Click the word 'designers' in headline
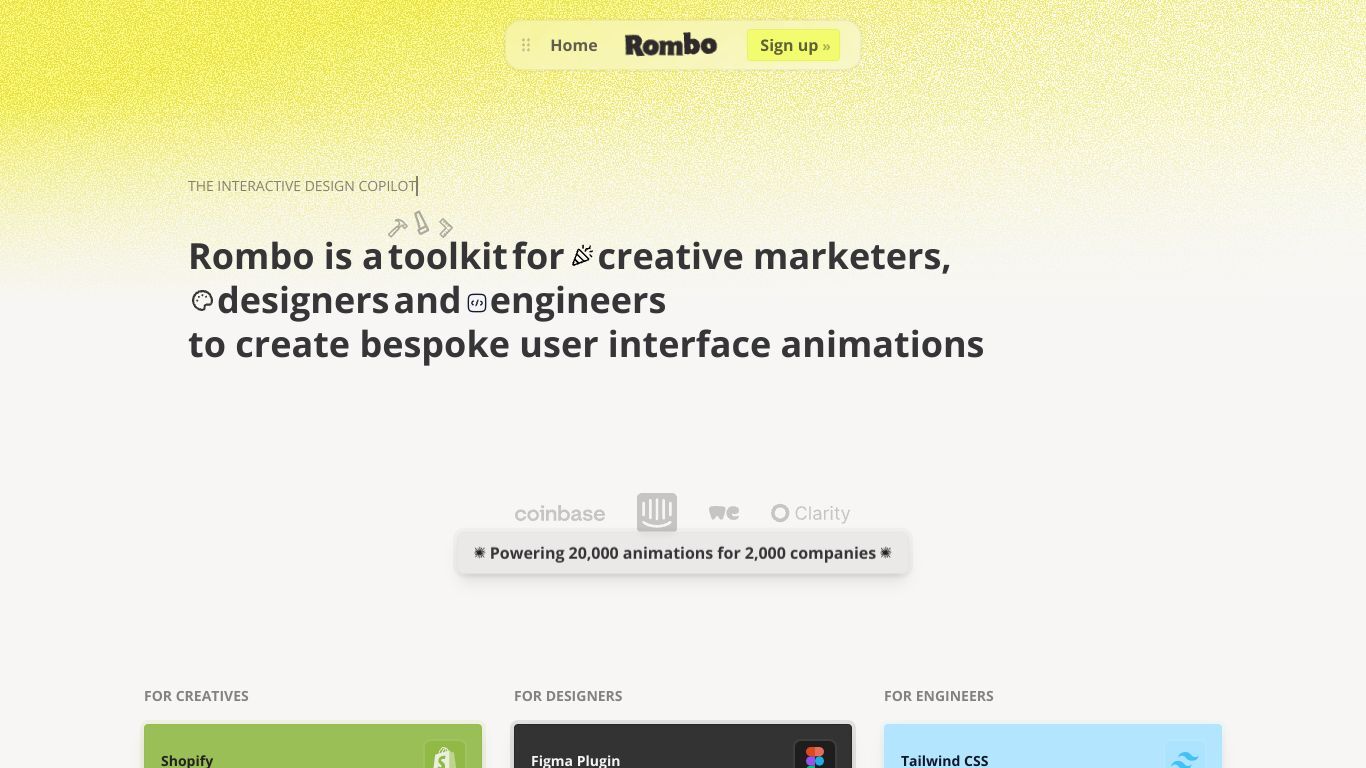 303,300
